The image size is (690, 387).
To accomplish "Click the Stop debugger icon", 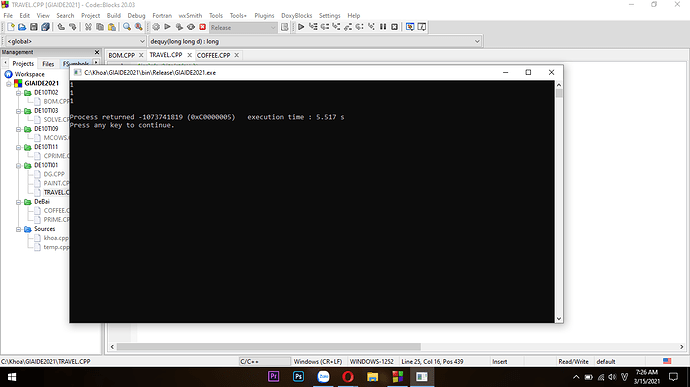I will pyautogui.click(x=395, y=27).
